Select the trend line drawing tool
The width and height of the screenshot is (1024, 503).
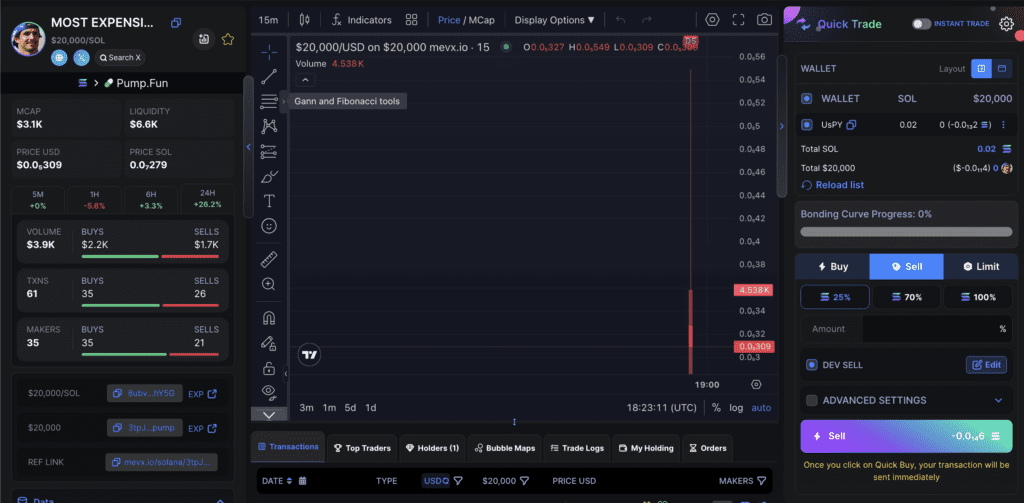coord(268,77)
